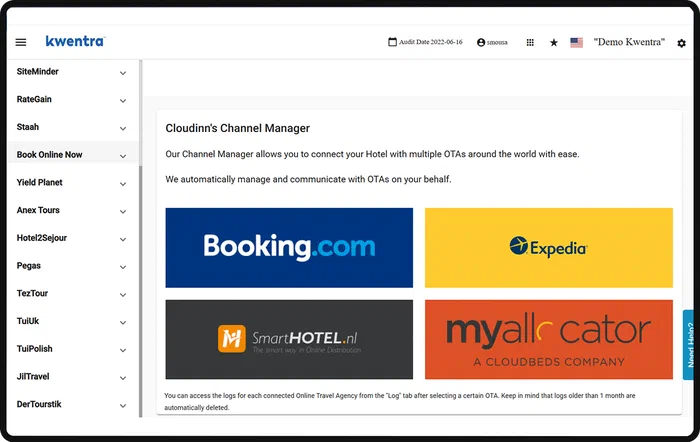700x442 pixels.
Task: Select Yield Planet in the sidebar
Action: (39, 182)
